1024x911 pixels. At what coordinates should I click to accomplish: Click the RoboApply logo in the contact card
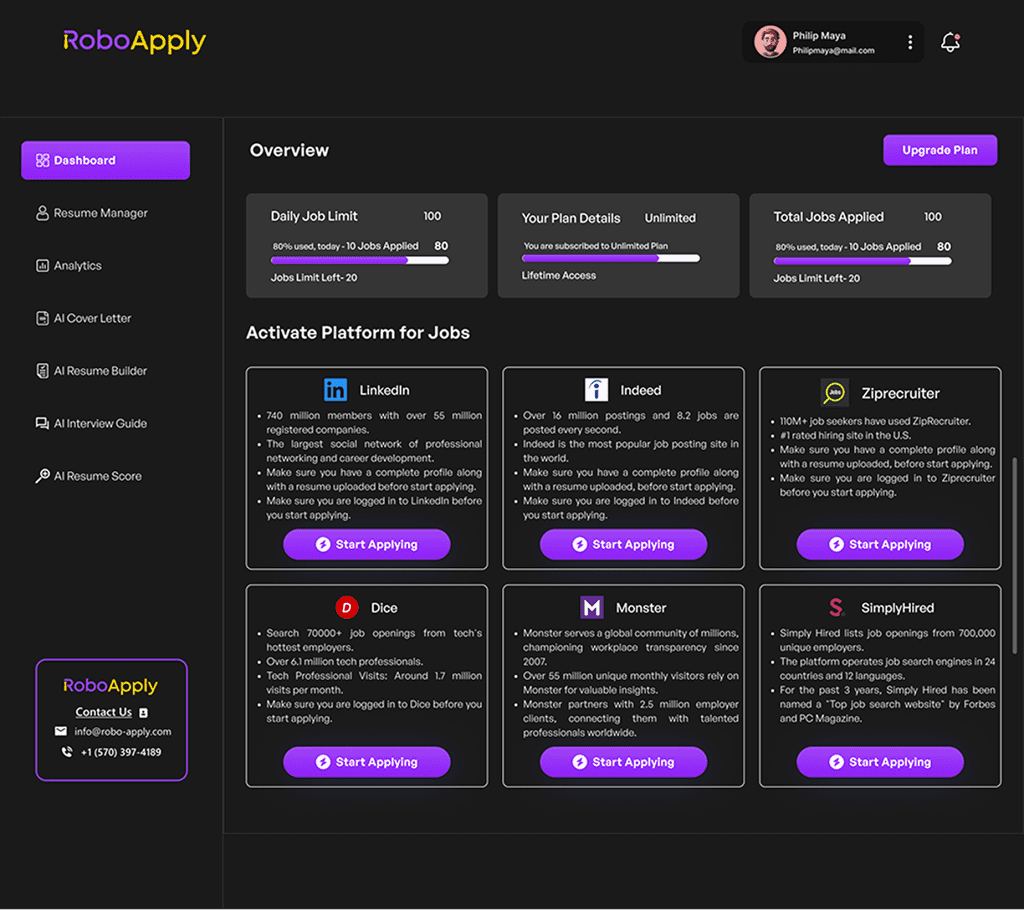click(110, 686)
